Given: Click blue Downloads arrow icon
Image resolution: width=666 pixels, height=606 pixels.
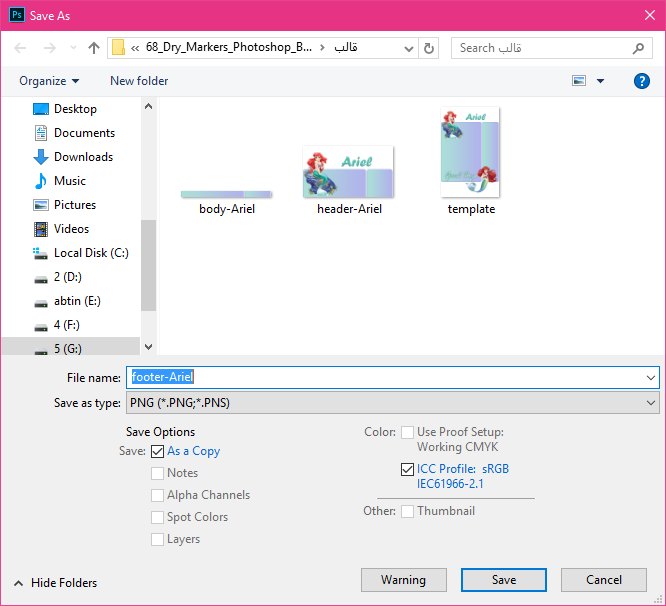Looking at the screenshot, I should [x=41, y=157].
